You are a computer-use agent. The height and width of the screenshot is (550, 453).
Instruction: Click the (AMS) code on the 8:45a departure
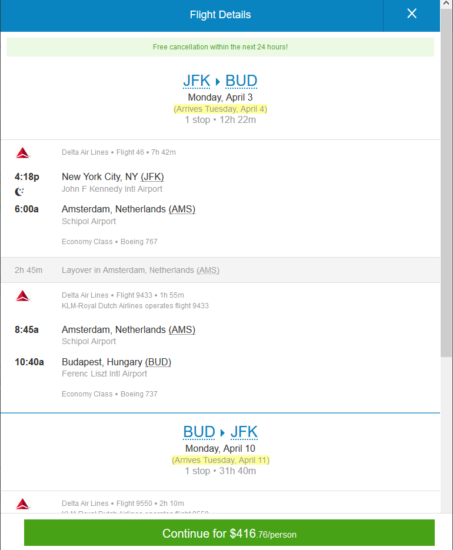(182, 330)
